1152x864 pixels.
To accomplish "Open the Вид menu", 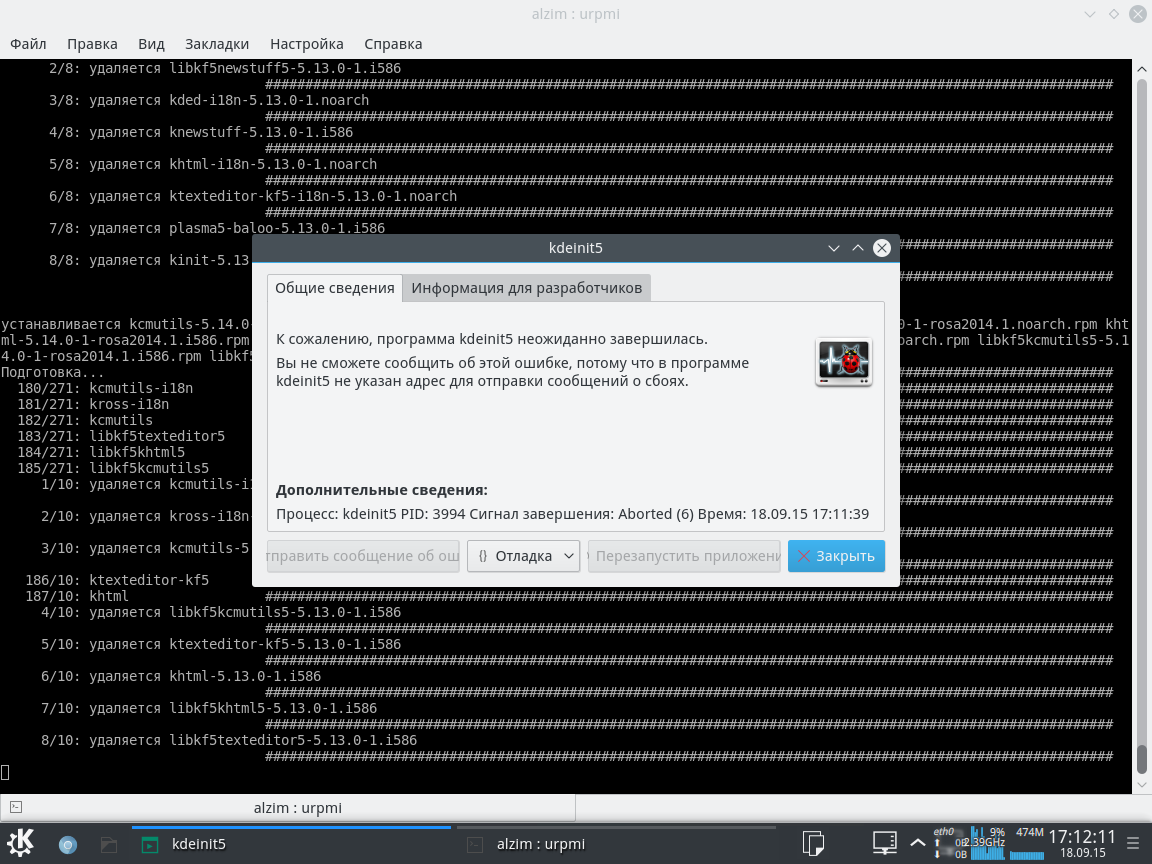I will point(151,44).
